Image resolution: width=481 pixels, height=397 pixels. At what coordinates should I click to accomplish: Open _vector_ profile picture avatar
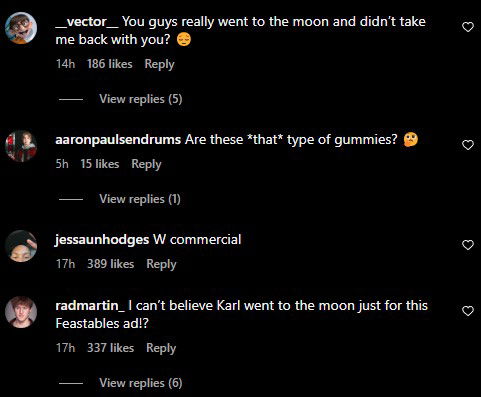tap(21, 28)
